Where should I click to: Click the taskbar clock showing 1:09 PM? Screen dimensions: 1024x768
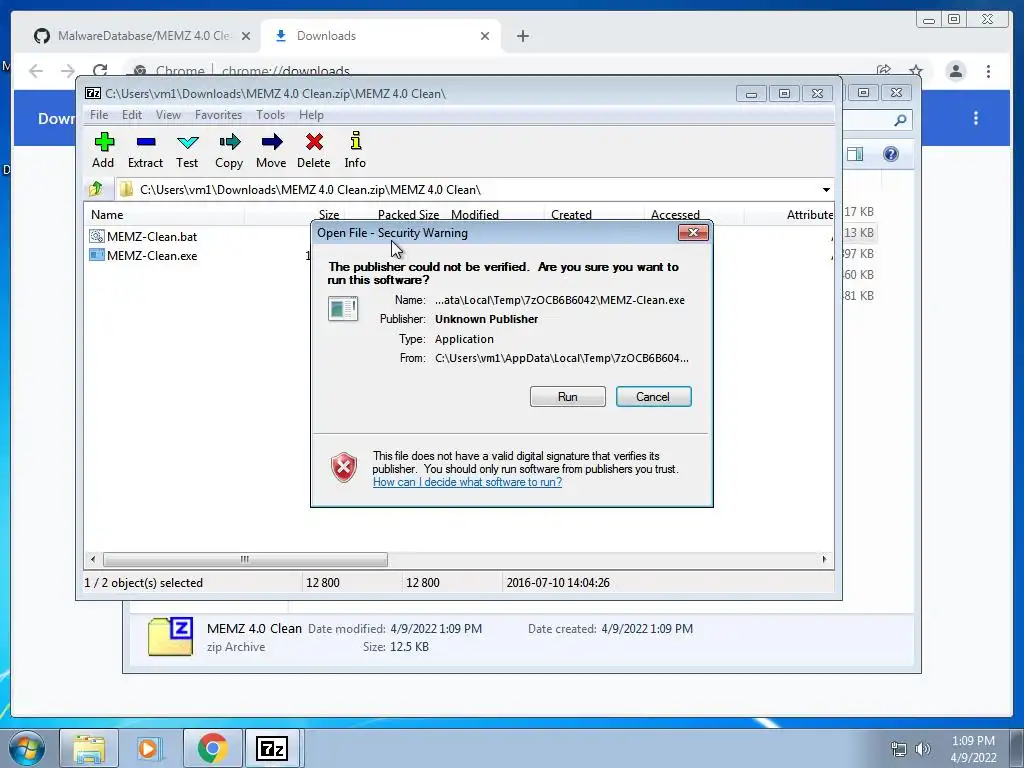973,749
